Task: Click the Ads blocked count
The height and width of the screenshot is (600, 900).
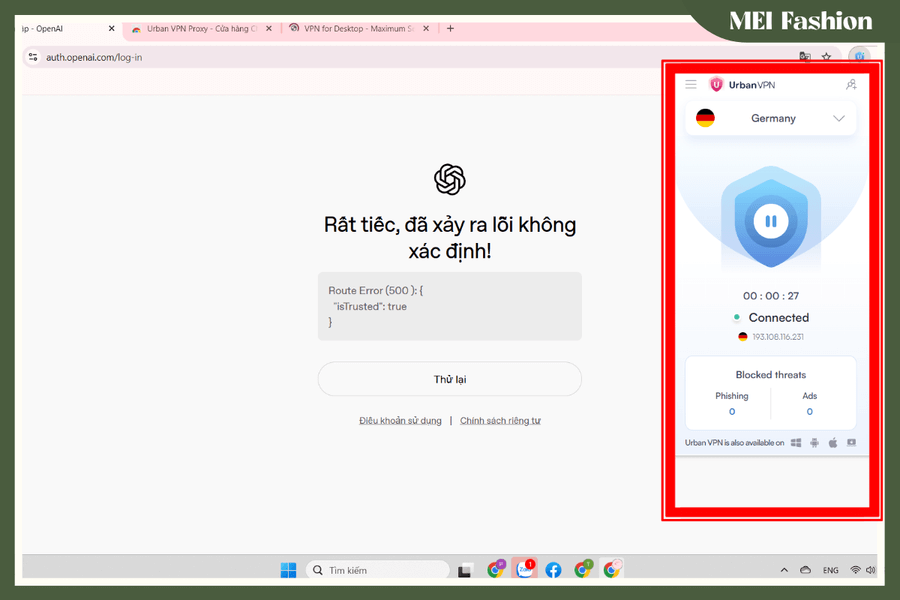Action: (809, 412)
